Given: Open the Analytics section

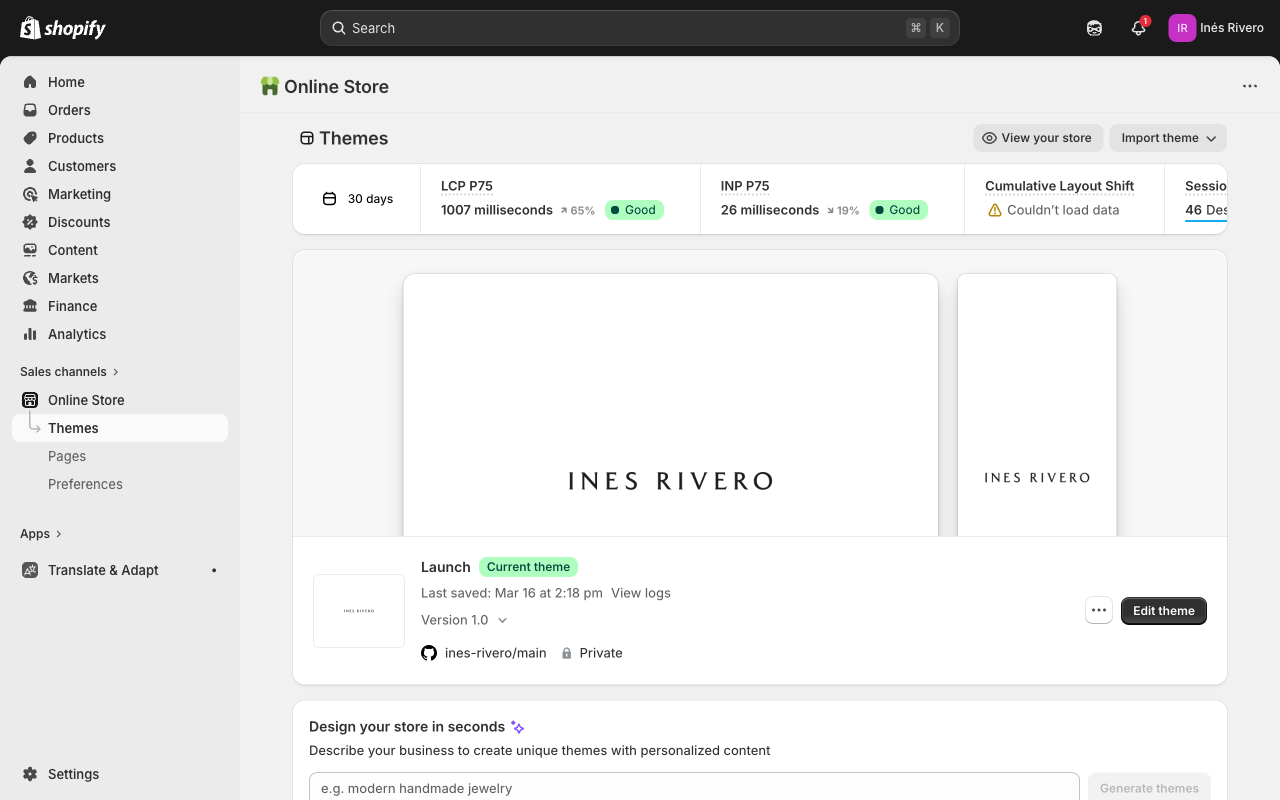Looking at the screenshot, I should tap(76, 334).
